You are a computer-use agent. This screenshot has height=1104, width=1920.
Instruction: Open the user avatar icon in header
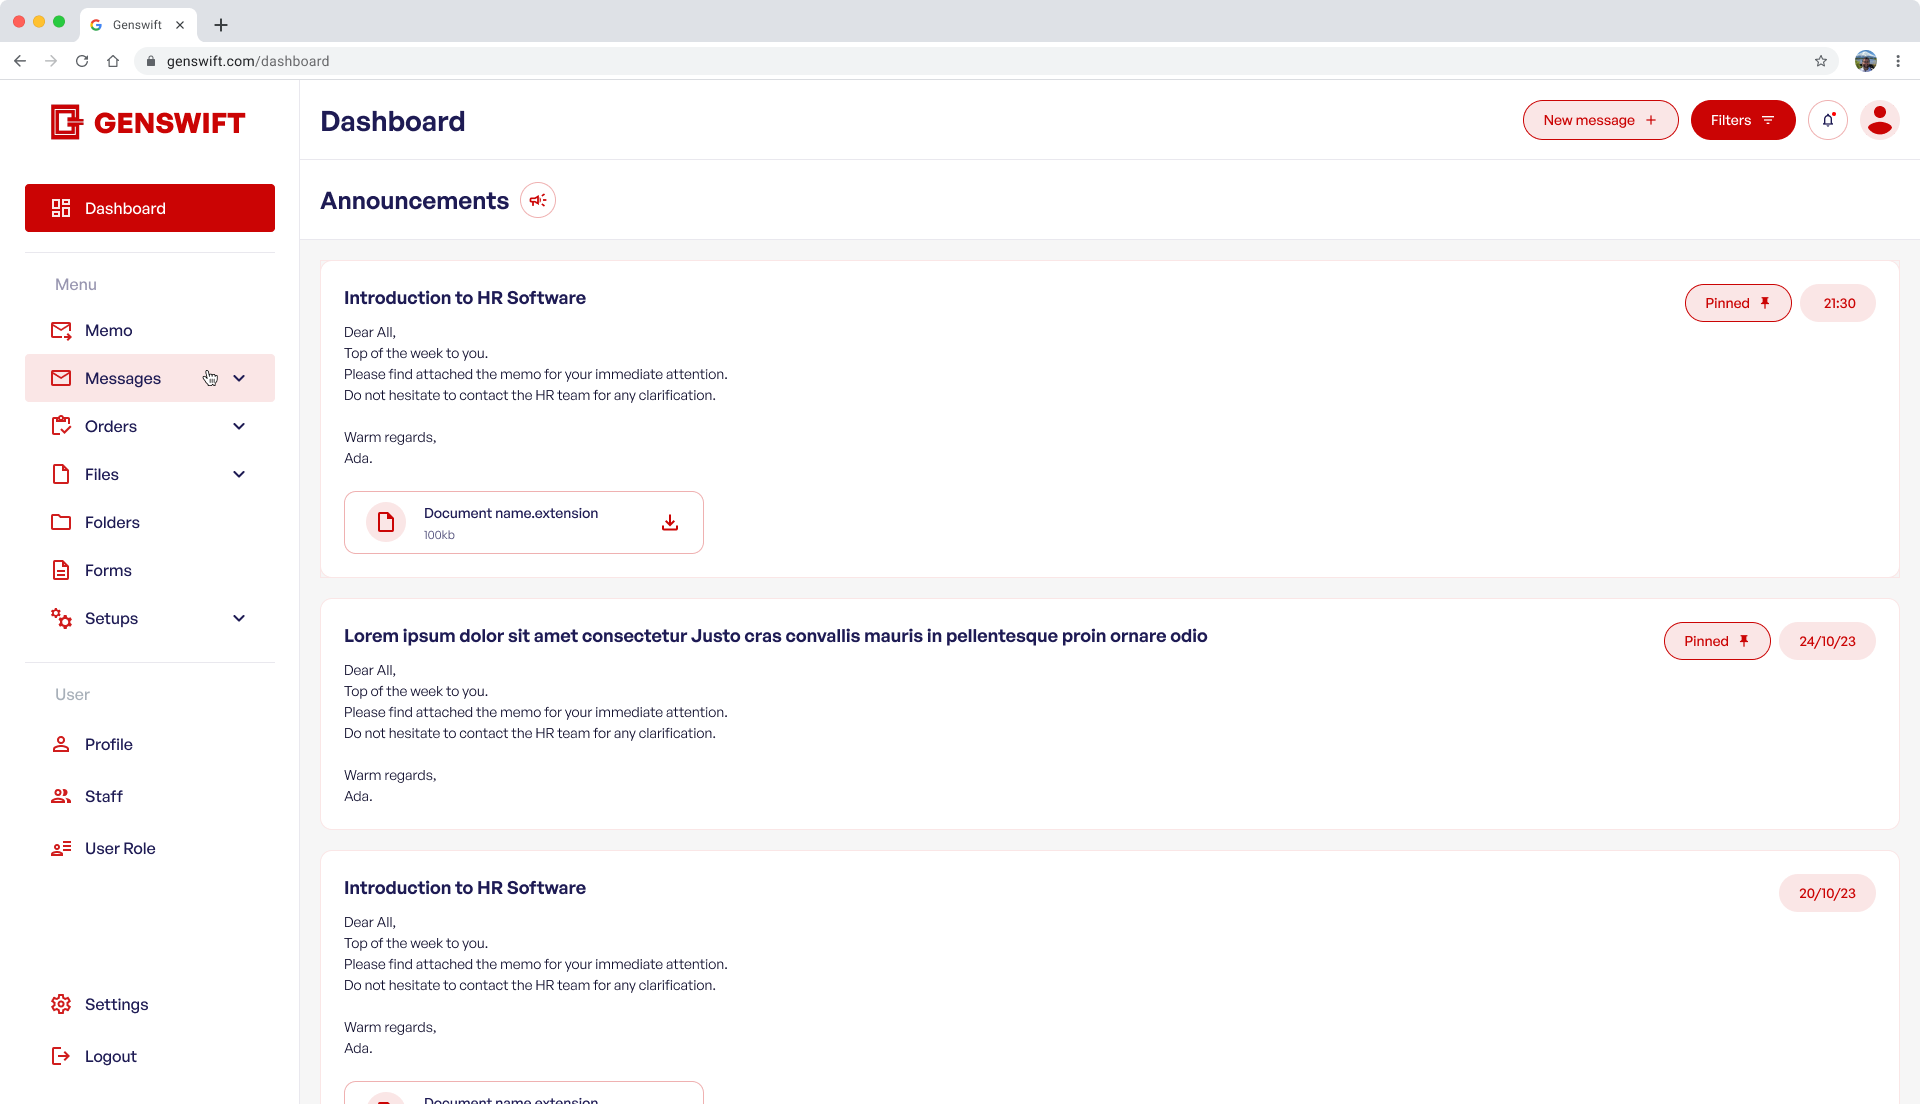1879,120
